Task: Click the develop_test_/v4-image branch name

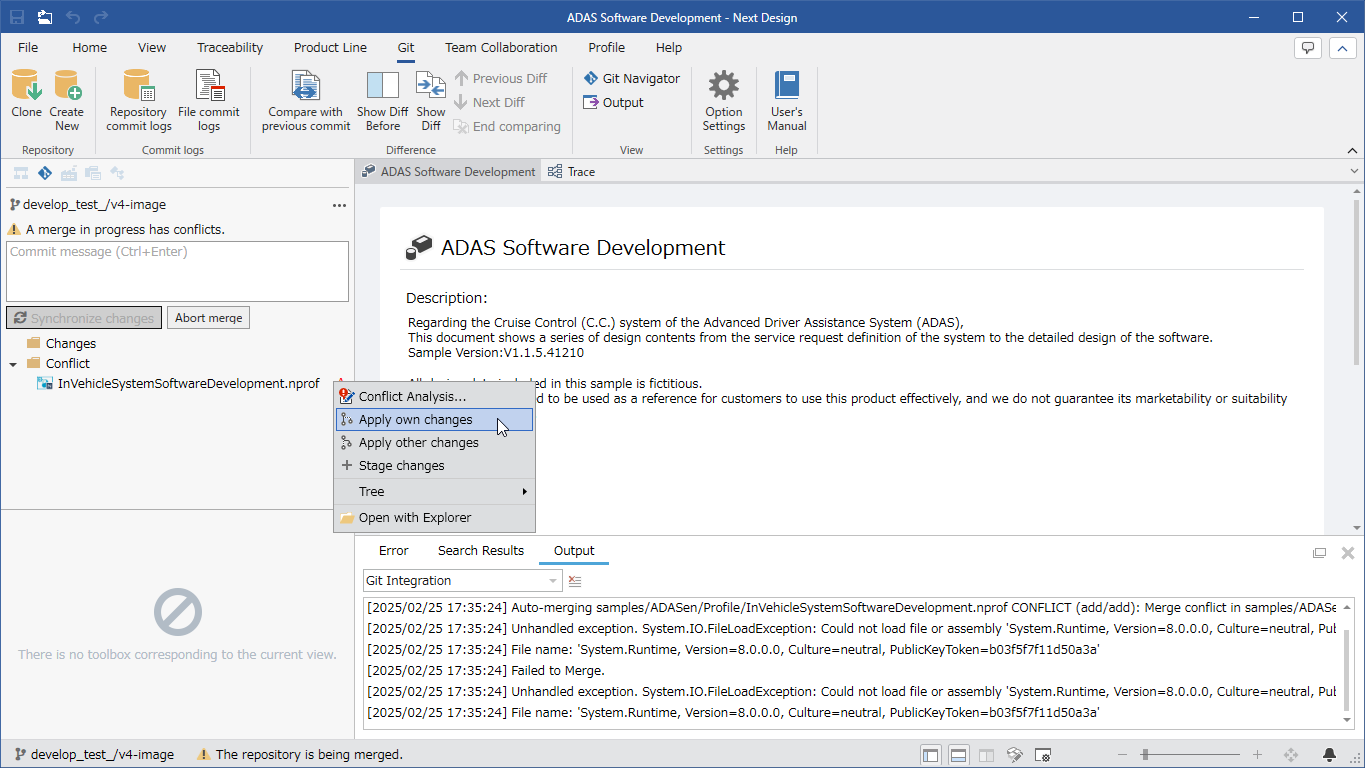Action: point(94,204)
